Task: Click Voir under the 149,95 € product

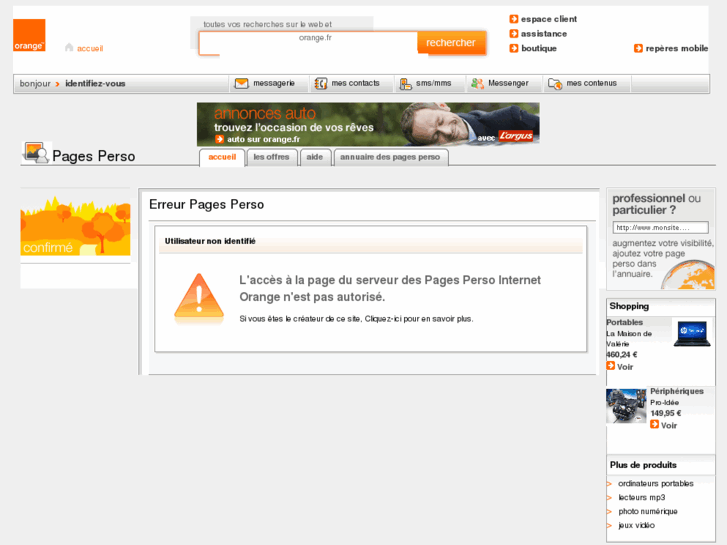Action: click(669, 425)
